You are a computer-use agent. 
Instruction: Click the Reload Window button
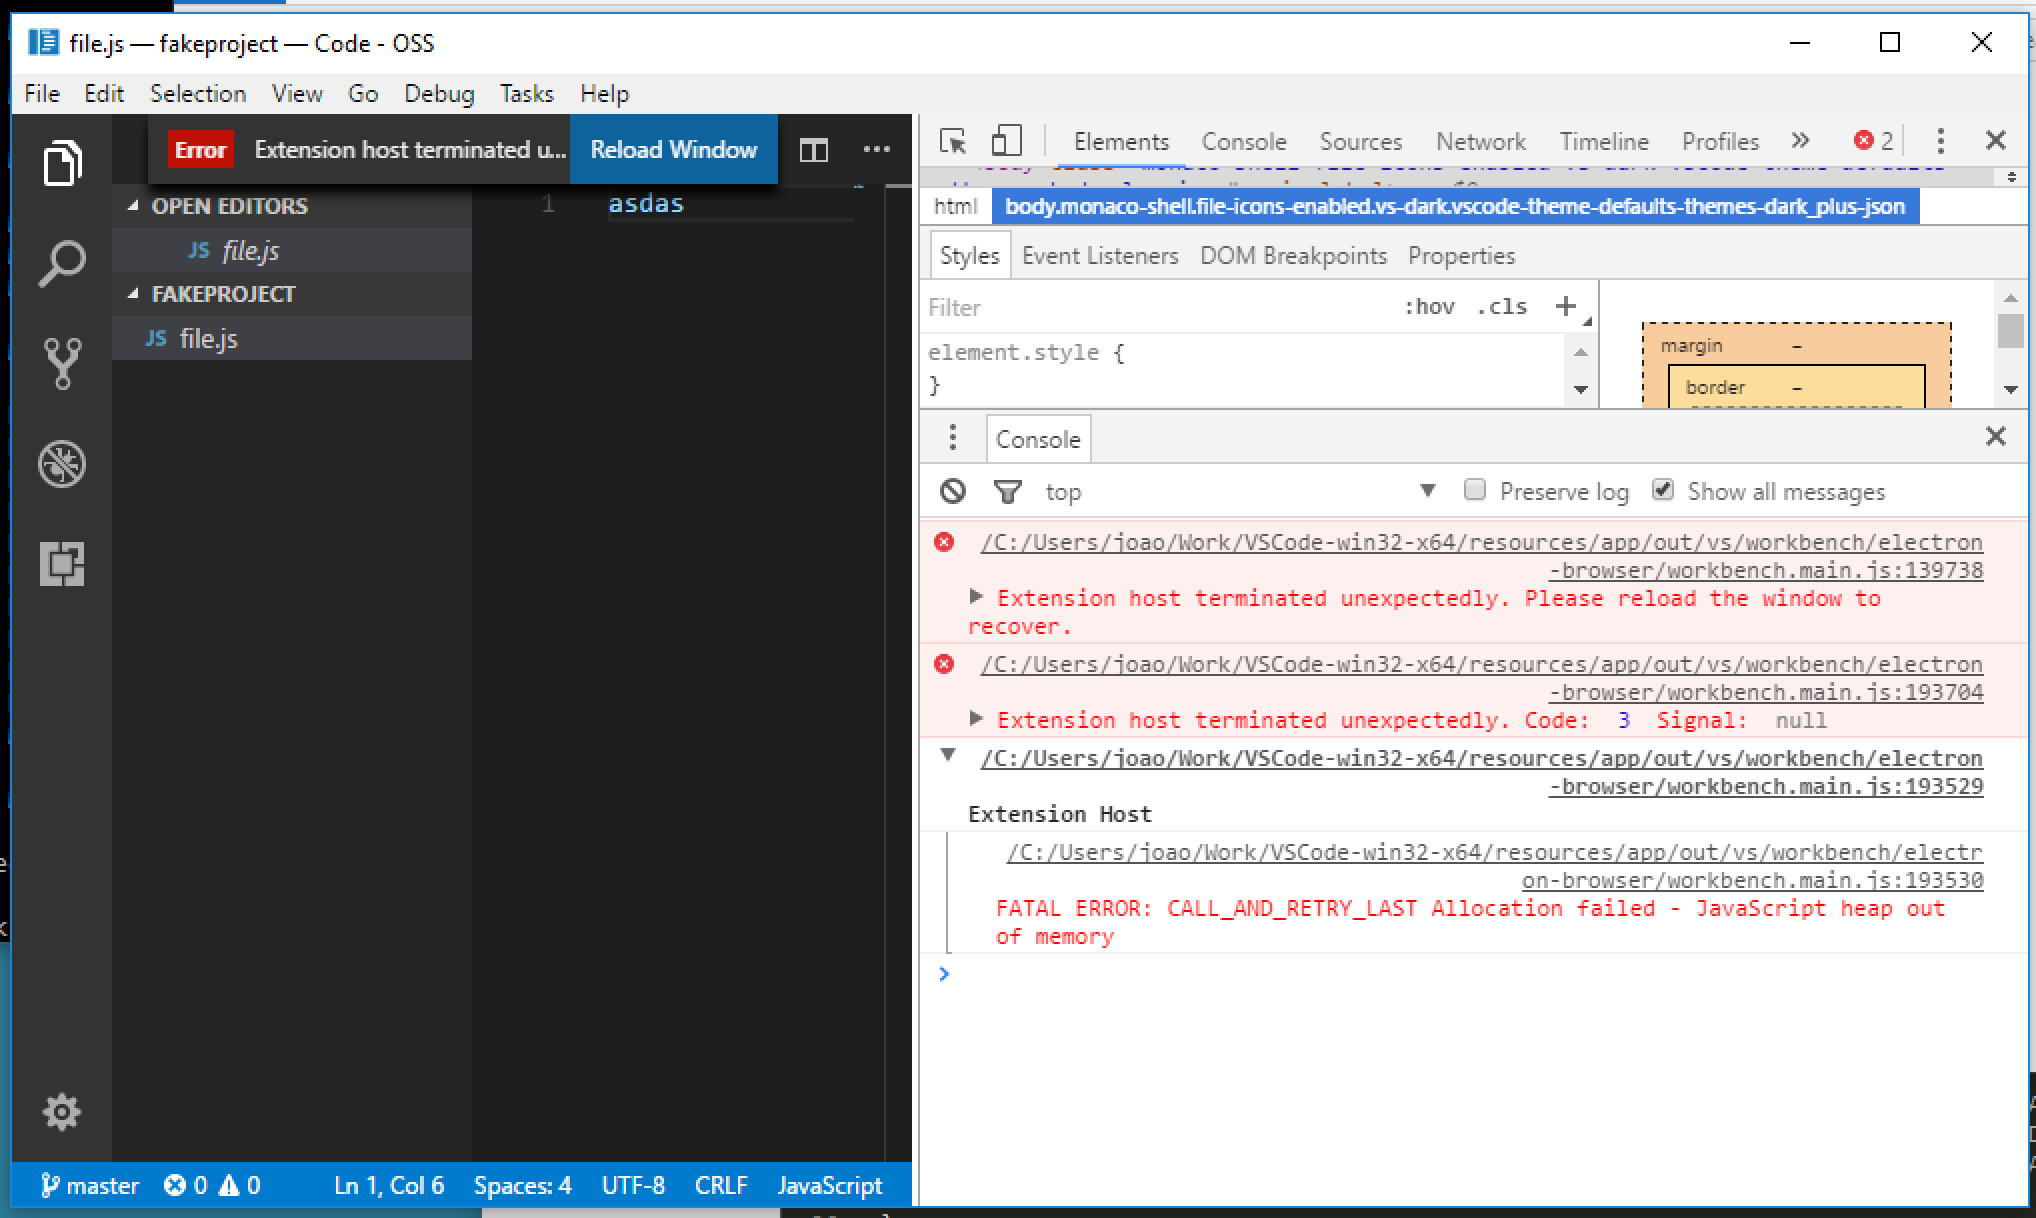point(673,149)
